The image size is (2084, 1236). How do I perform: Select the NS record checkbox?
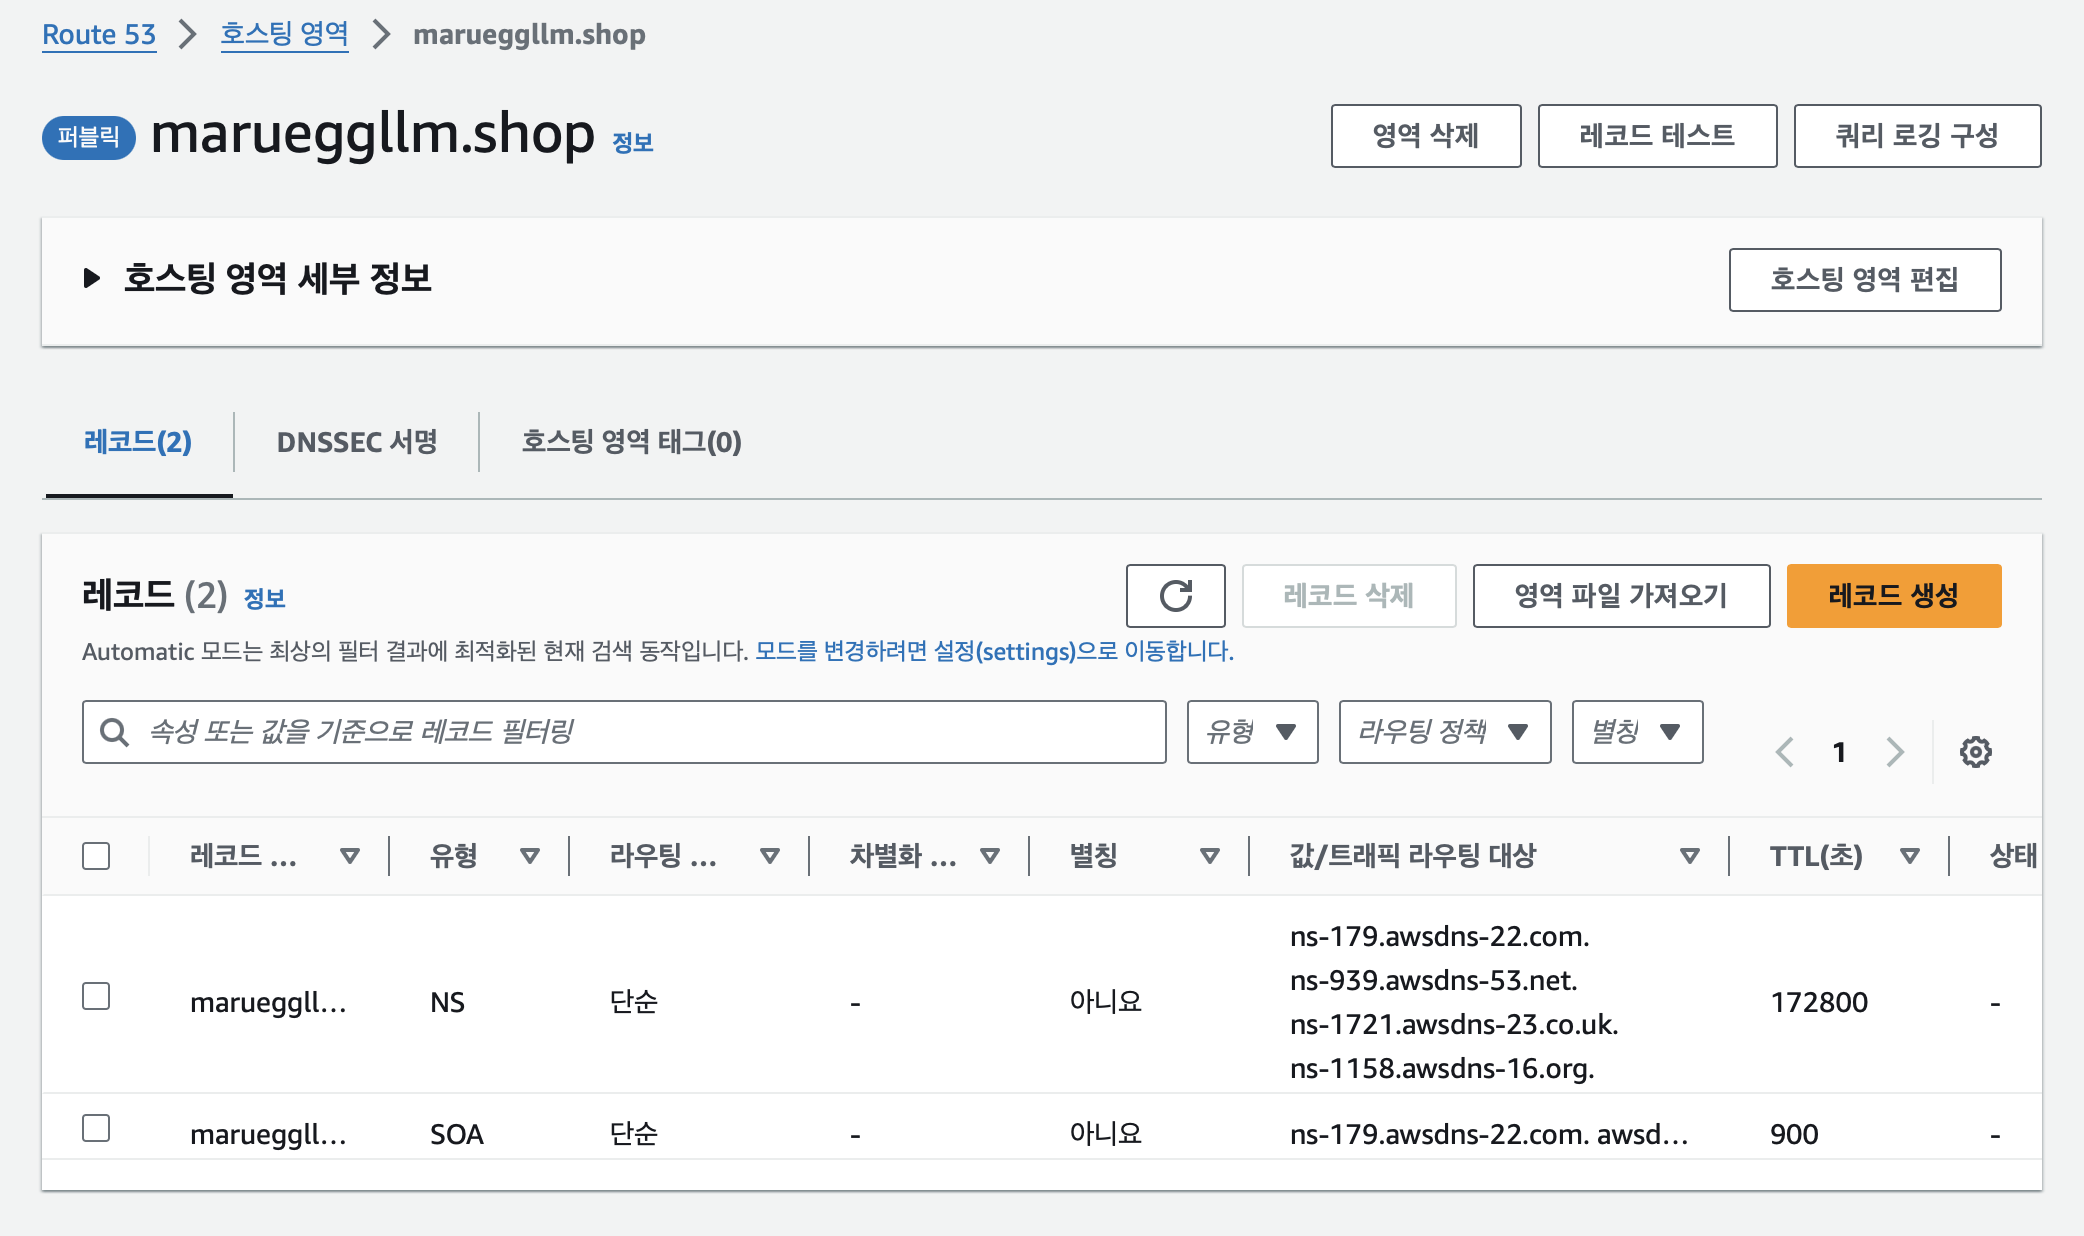pyautogui.click(x=96, y=997)
